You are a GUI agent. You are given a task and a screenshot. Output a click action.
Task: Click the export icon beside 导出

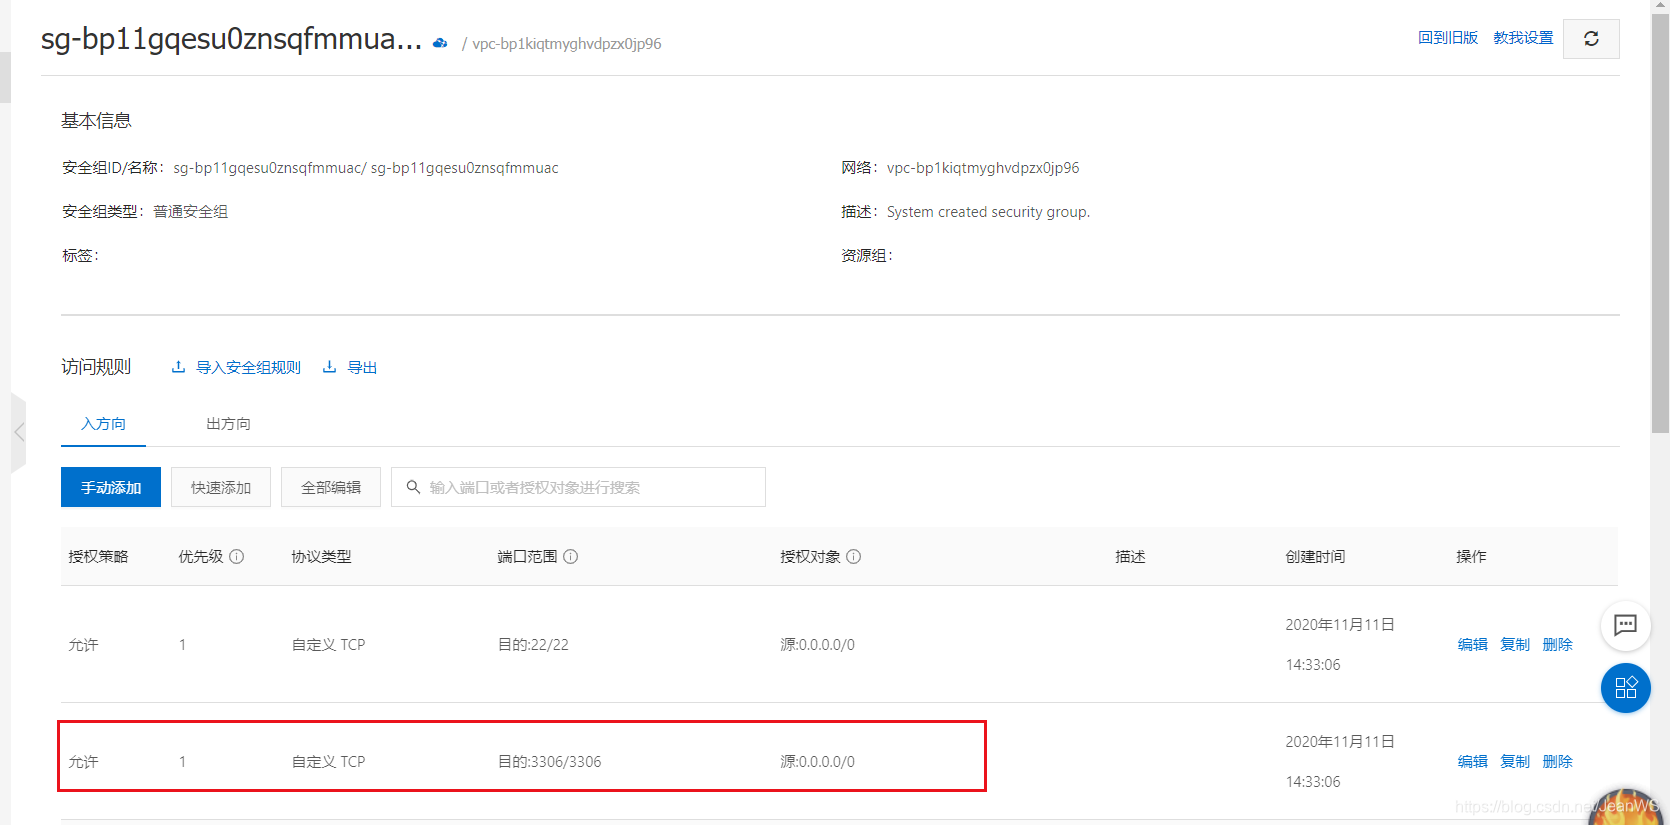click(329, 367)
